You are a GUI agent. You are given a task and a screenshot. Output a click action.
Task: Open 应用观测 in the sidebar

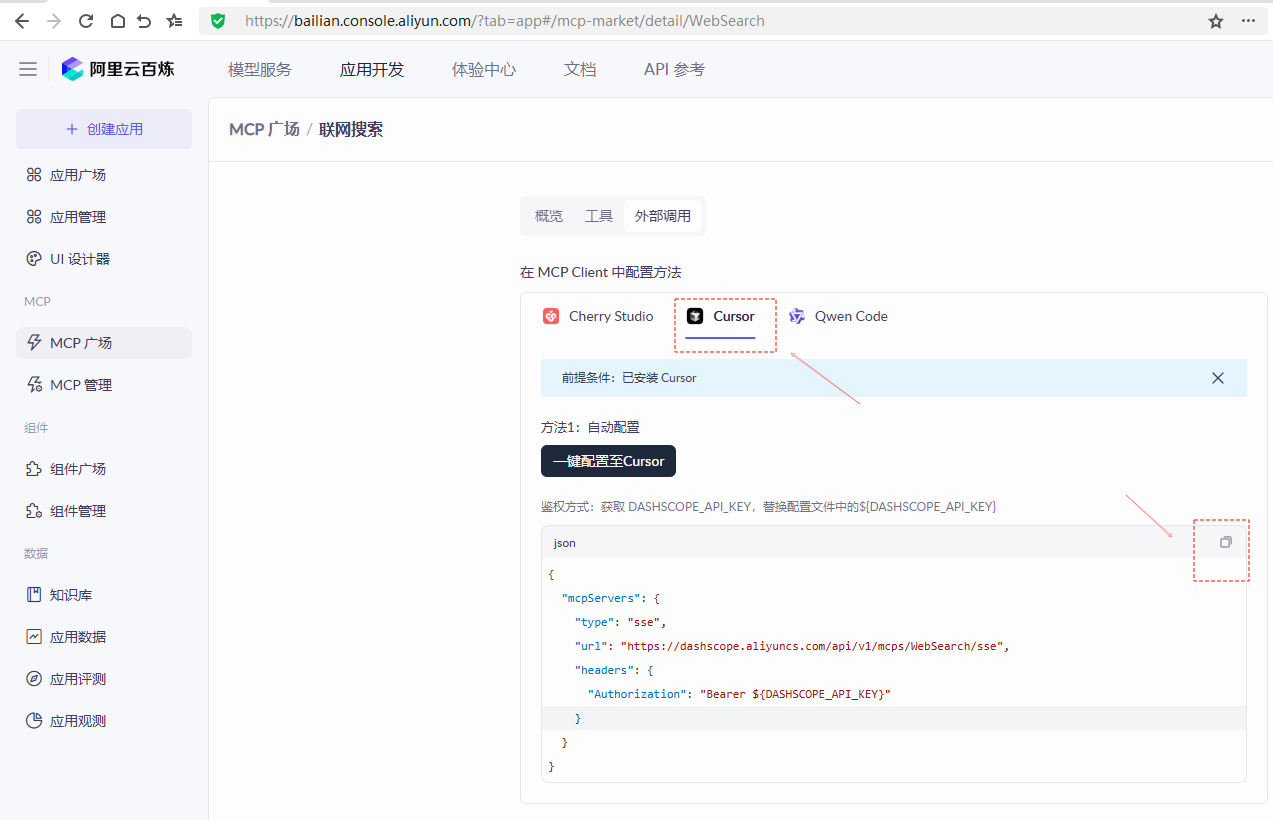click(104, 721)
